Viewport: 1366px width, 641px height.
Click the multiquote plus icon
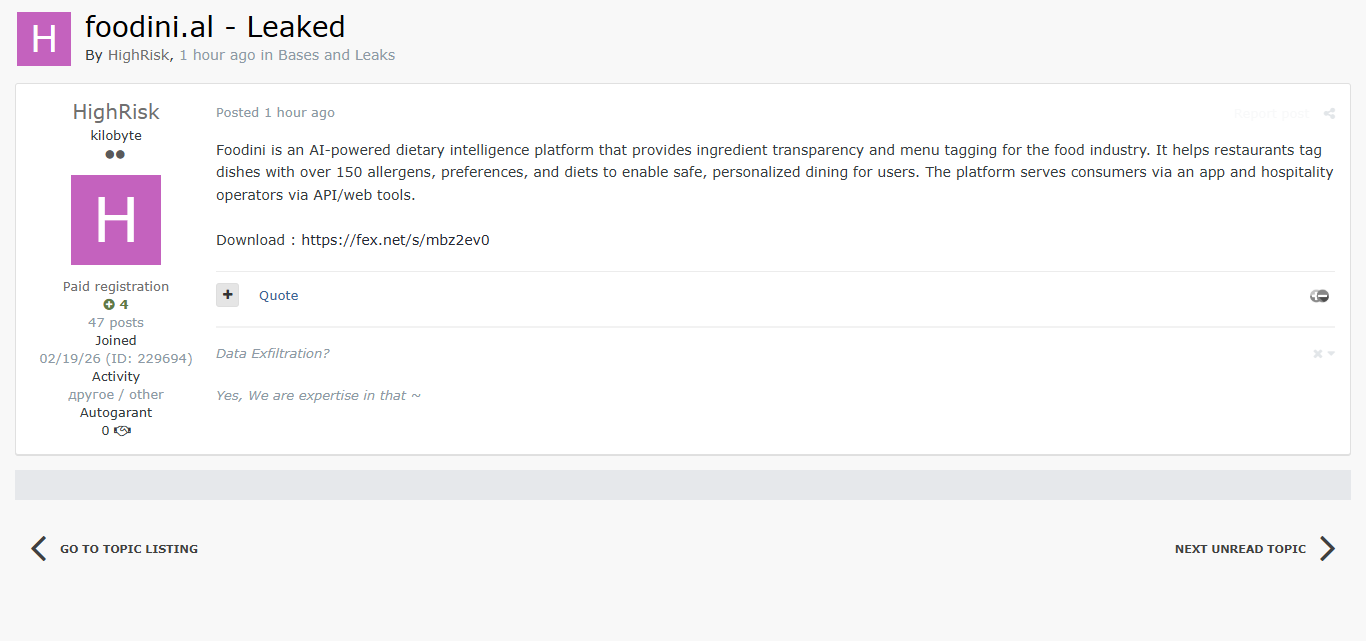click(x=228, y=295)
